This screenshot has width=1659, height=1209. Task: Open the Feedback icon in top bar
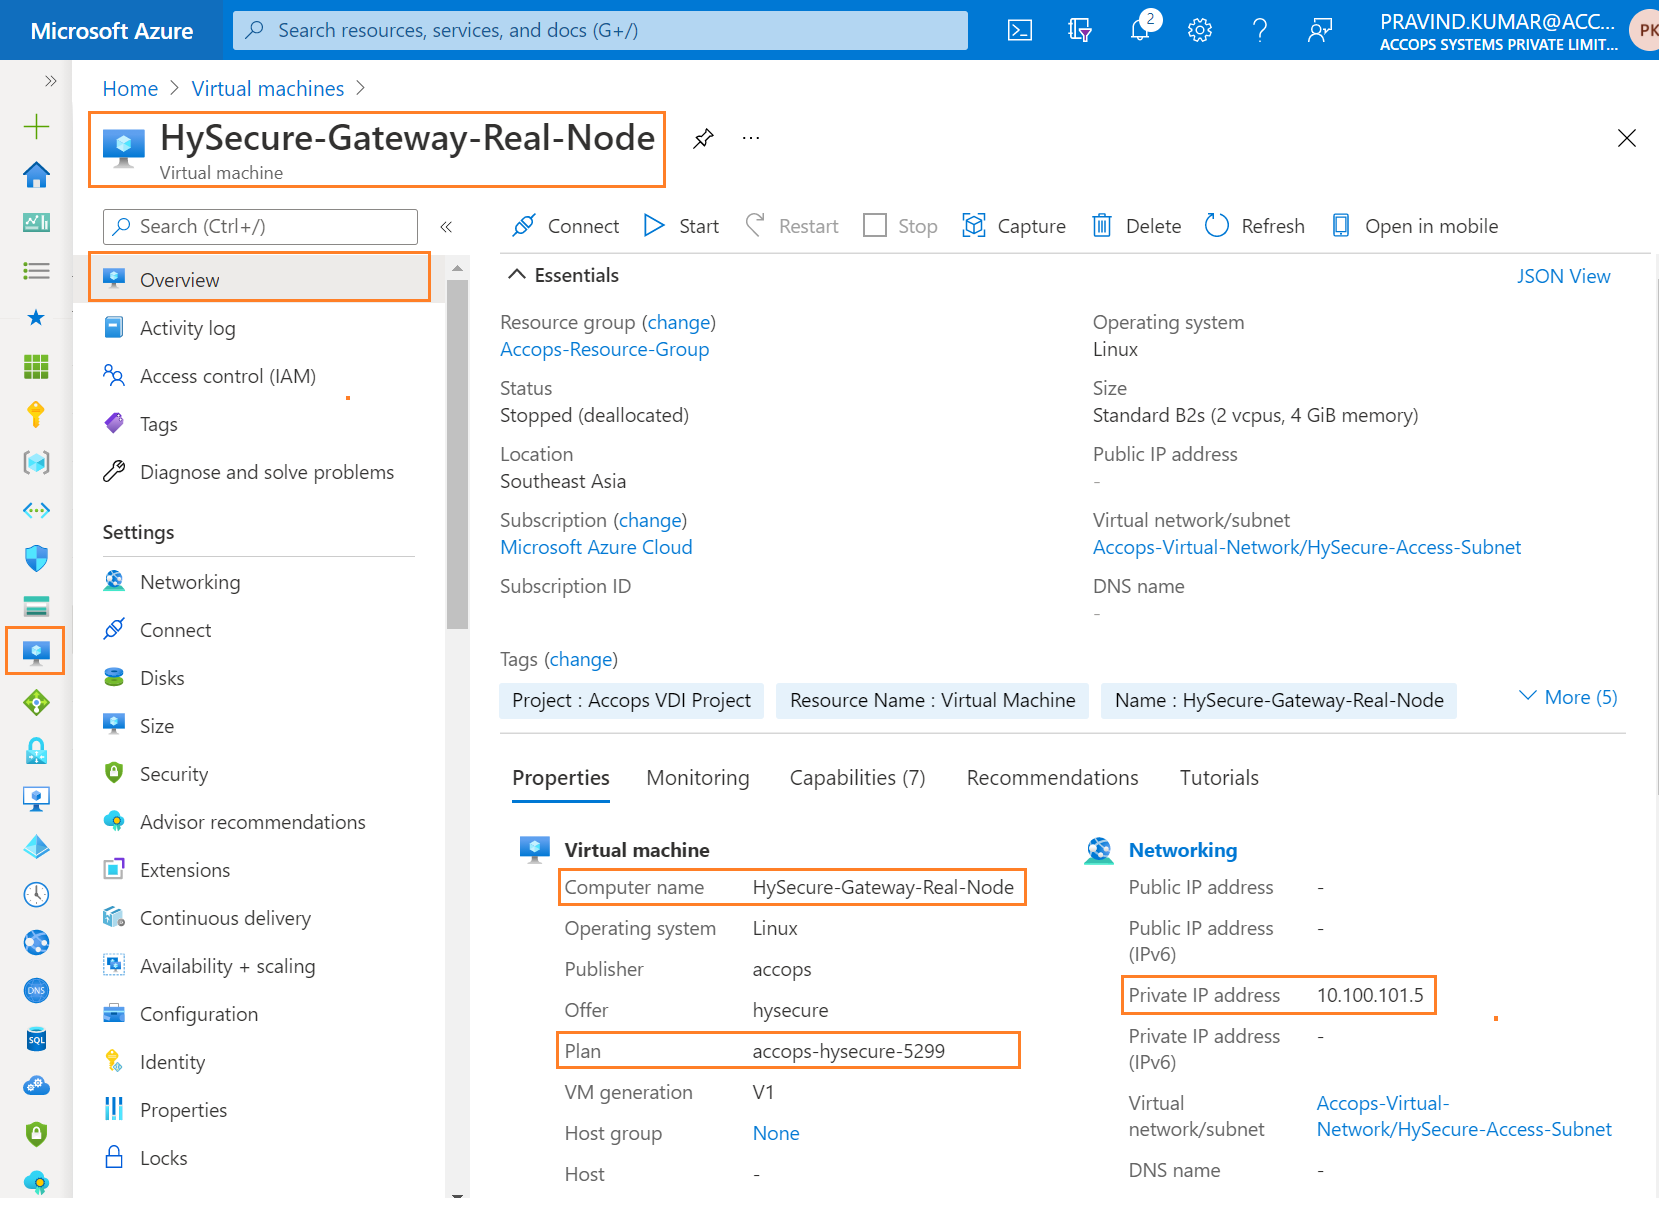1320,30
